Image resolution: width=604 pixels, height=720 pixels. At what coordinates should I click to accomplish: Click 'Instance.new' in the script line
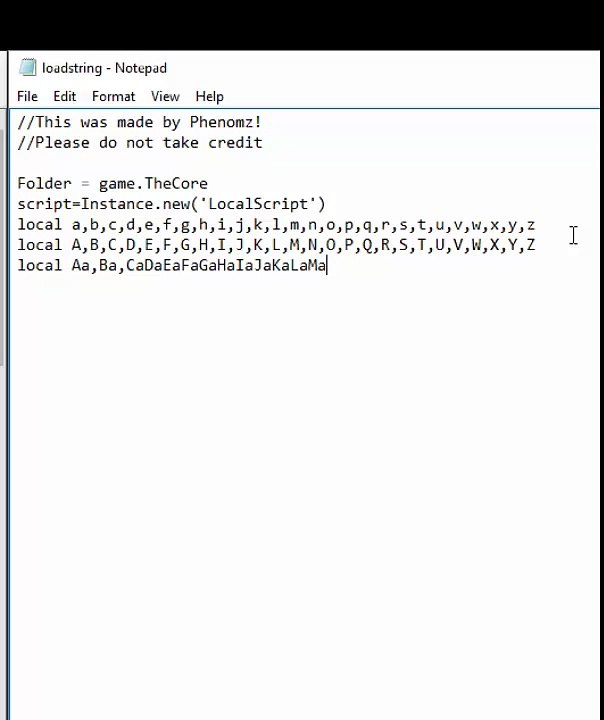point(135,204)
